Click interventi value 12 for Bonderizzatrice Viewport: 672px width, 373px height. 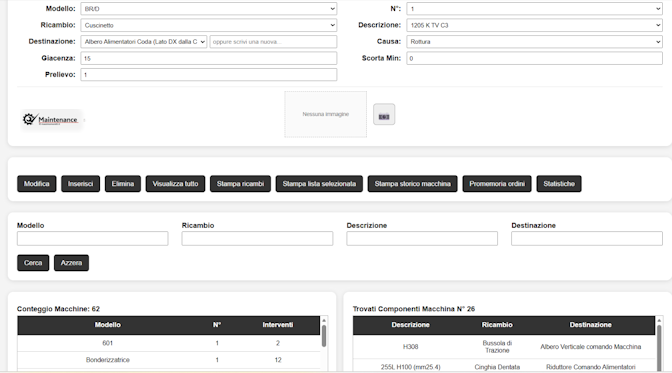pyautogui.click(x=278, y=360)
